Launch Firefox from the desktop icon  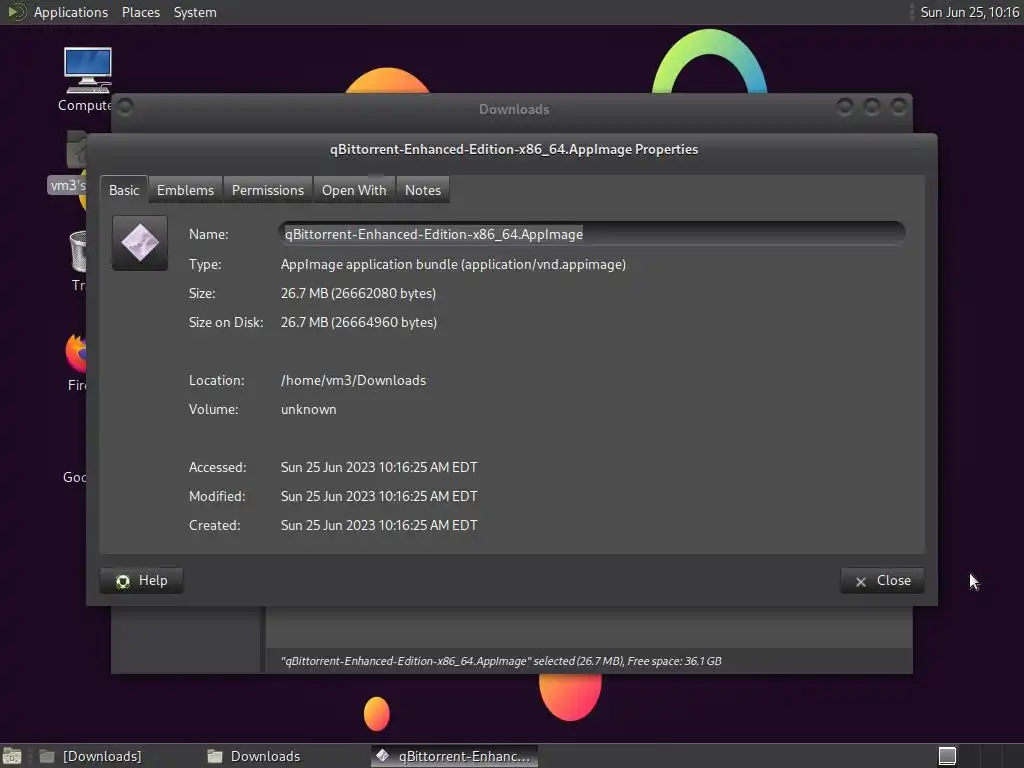coord(76,353)
